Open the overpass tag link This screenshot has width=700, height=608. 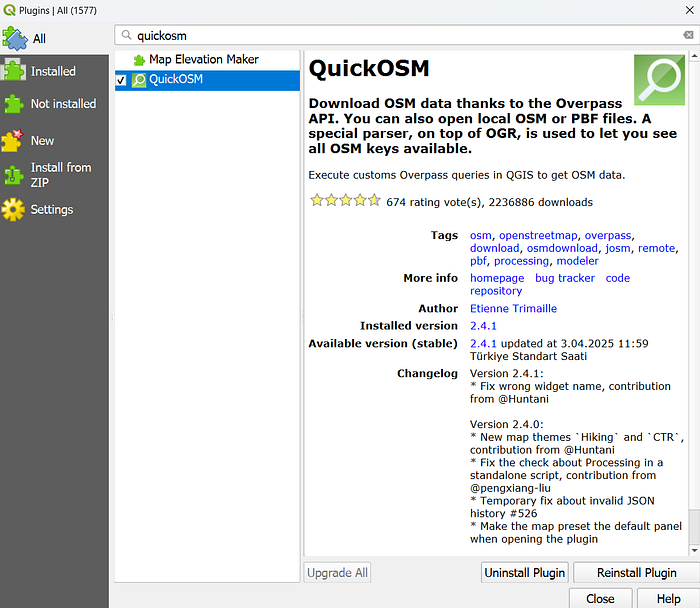point(608,235)
